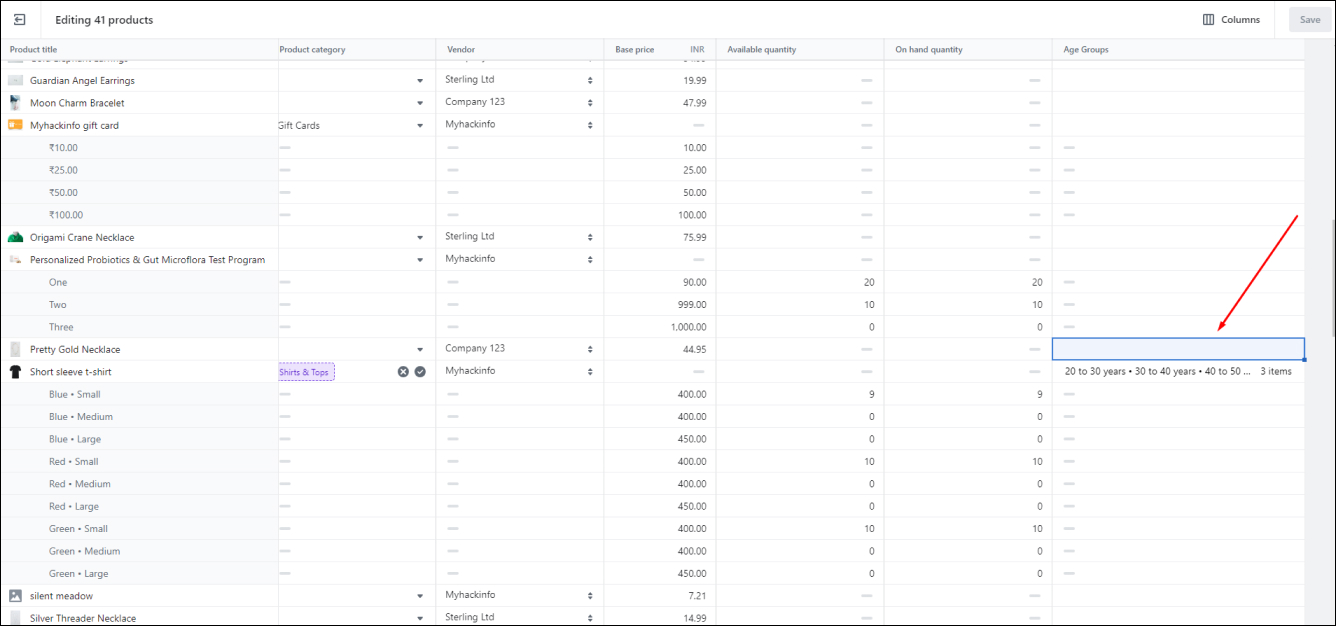
Task: Click the Moon Charm Bracelet product image
Action: (15, 102)
